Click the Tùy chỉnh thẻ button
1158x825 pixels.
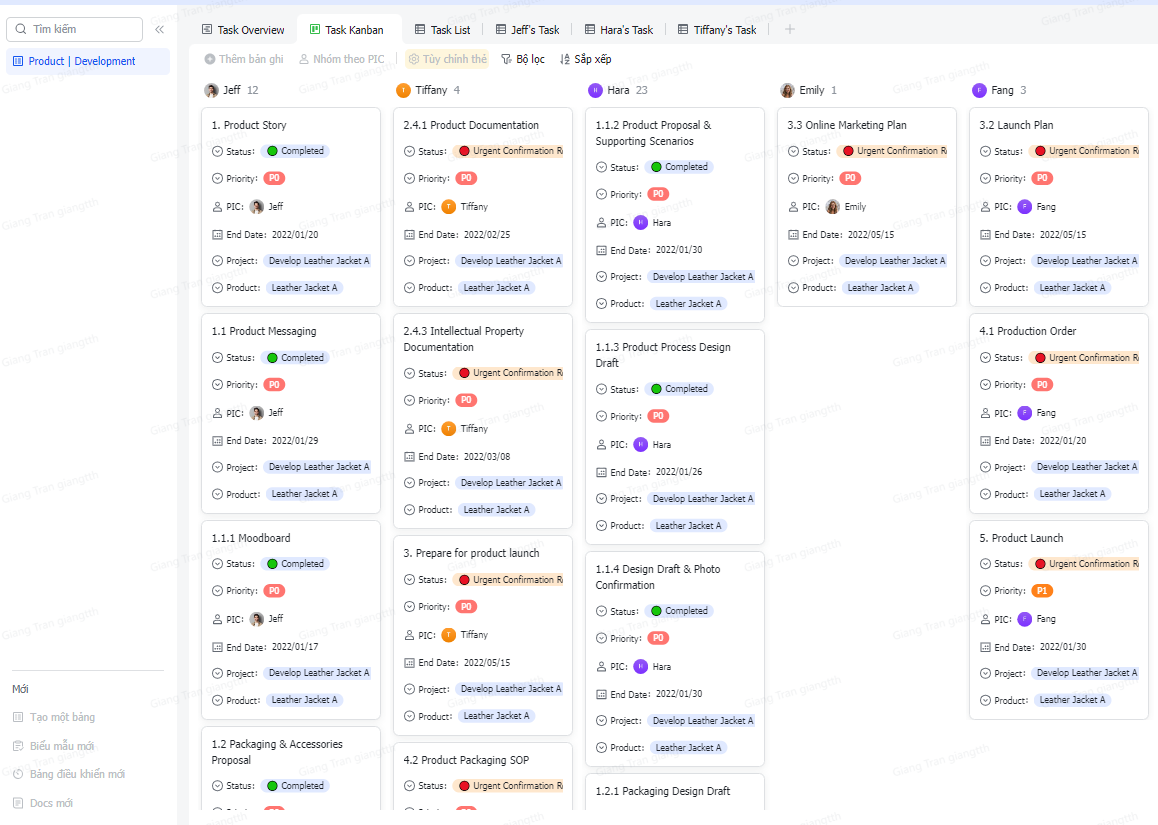(x=448, y=59)
